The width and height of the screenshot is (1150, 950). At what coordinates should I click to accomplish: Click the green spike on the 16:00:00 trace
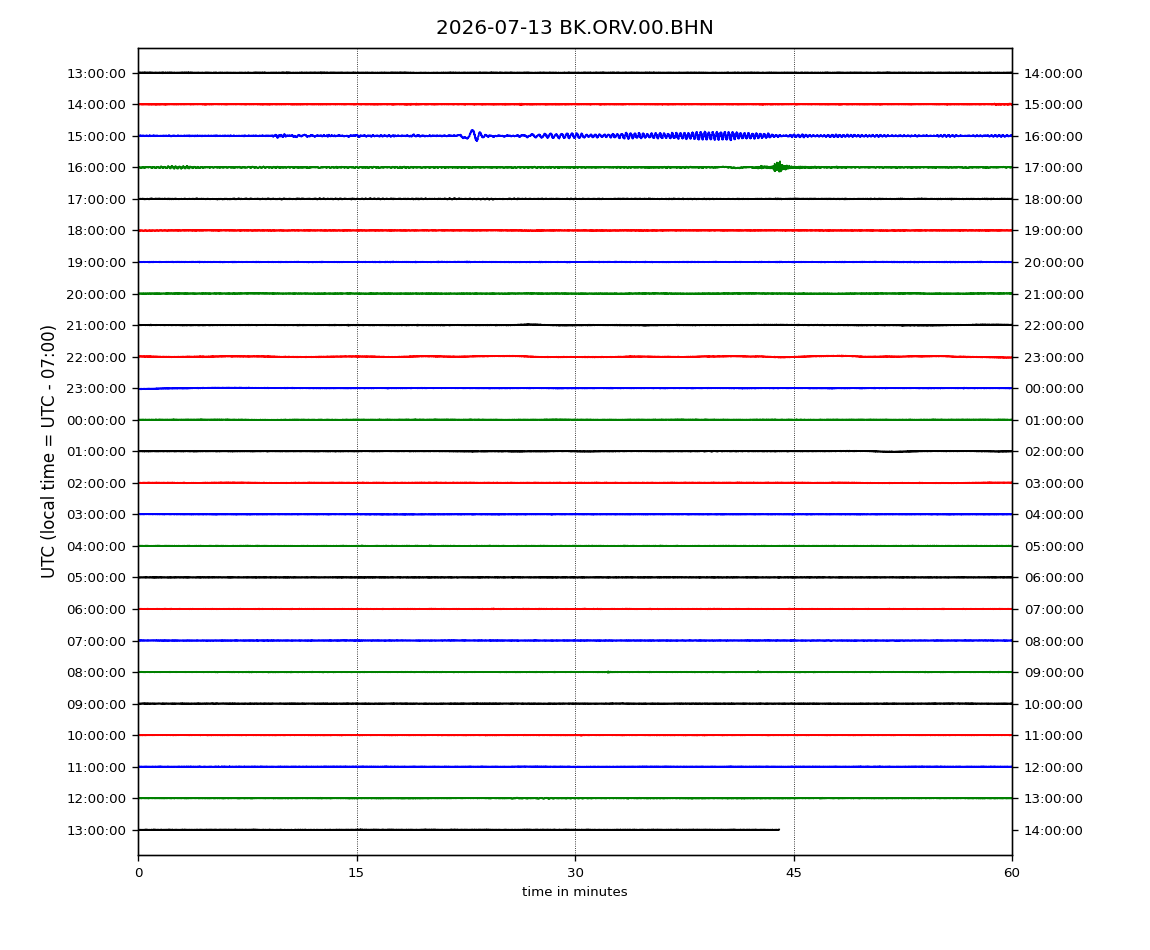click(778, 167)
